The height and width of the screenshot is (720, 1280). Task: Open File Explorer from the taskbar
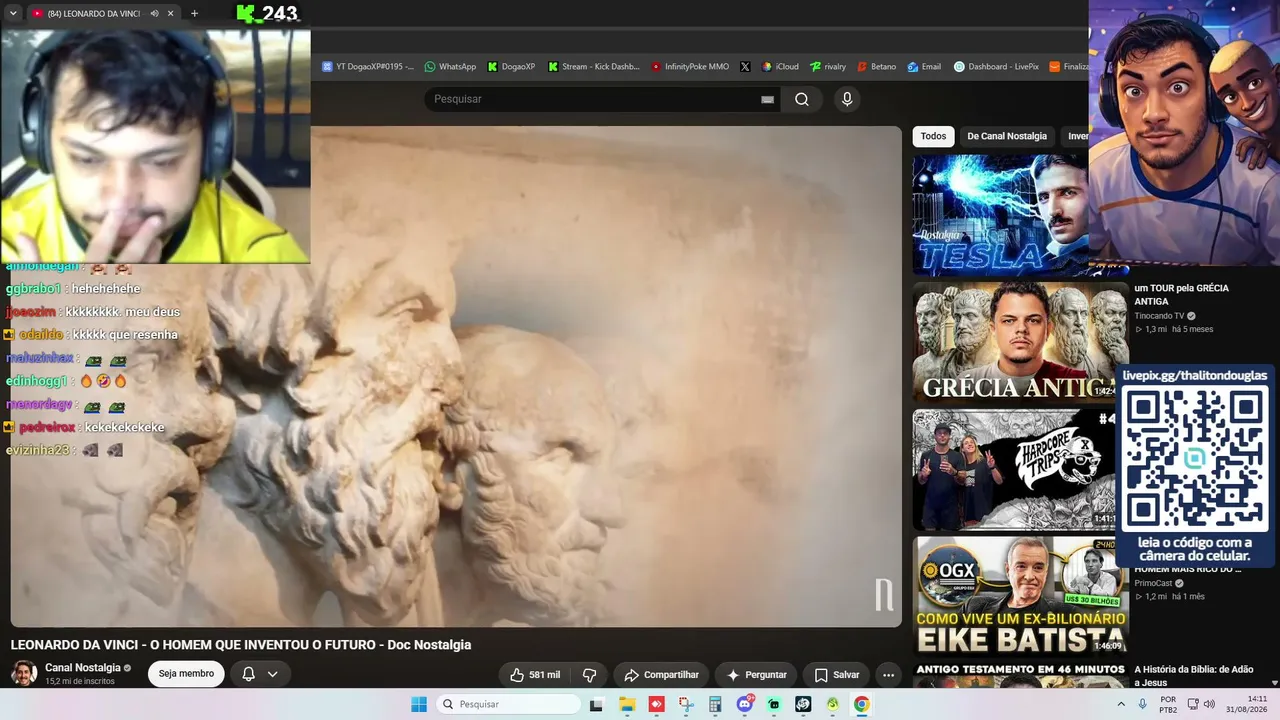pyautogui.click(x=627, y=704)
